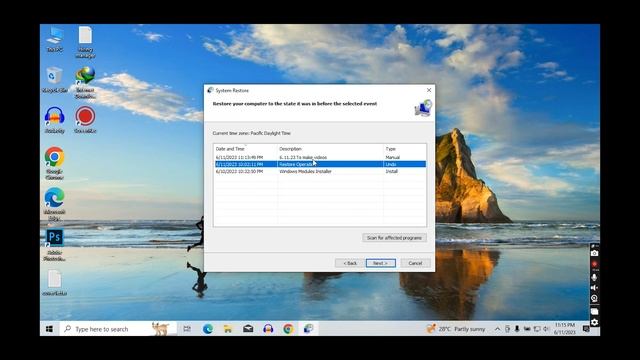This screenshot has height=360, width=640.
Task: Launch Google Chrome desktop shortcut
Action: coord(54,163)
